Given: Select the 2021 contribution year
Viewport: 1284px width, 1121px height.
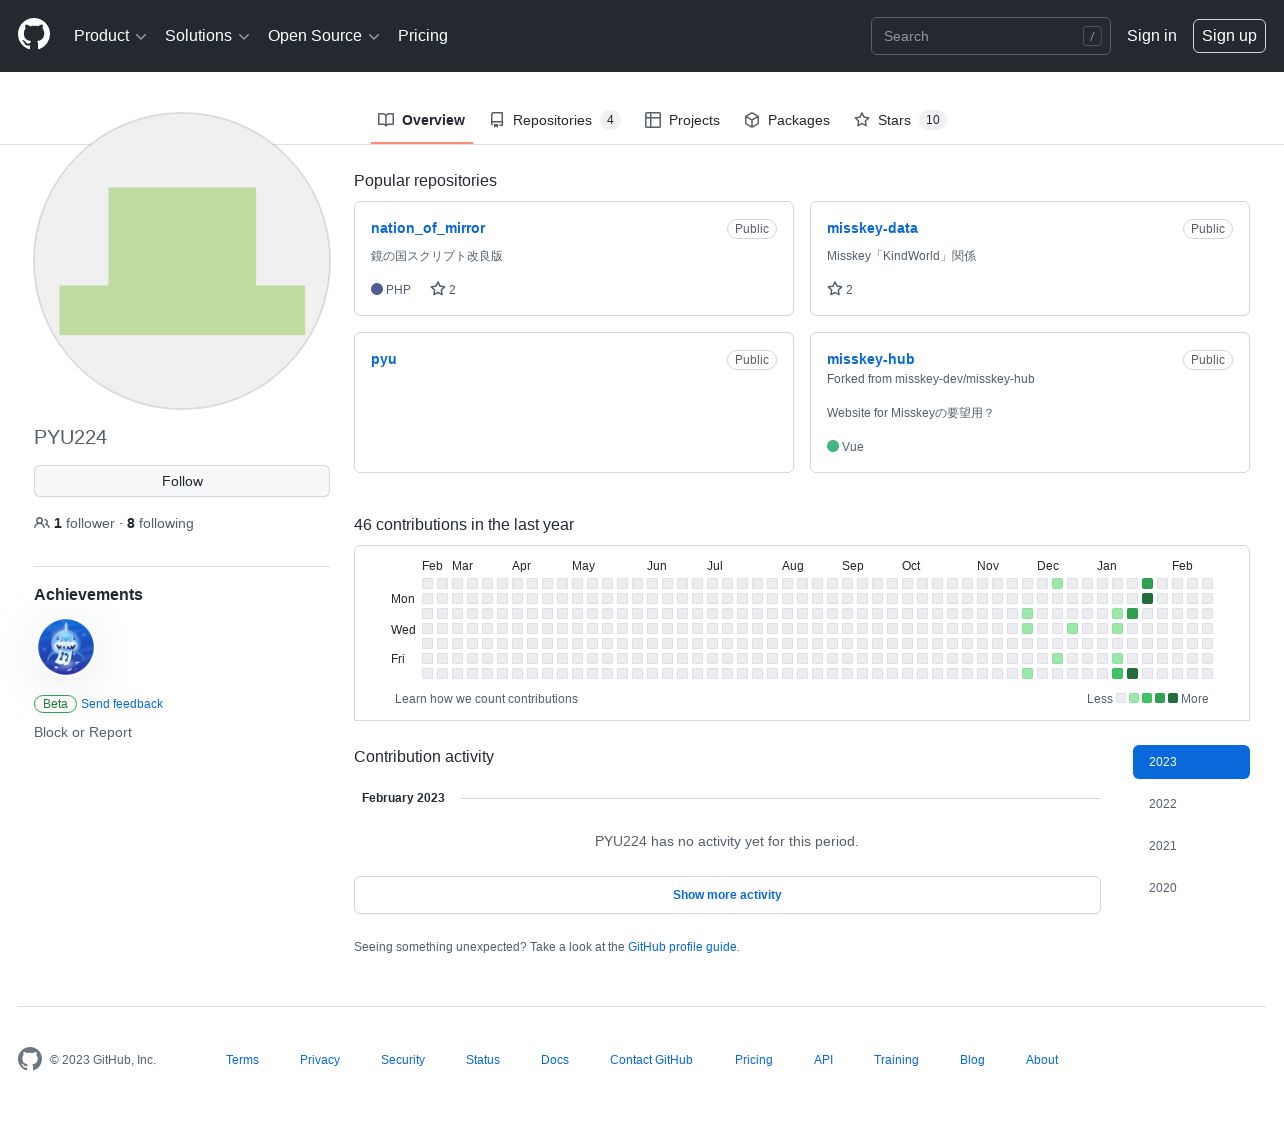Looking at the screenshot, I should click(x=1191, y=846).
